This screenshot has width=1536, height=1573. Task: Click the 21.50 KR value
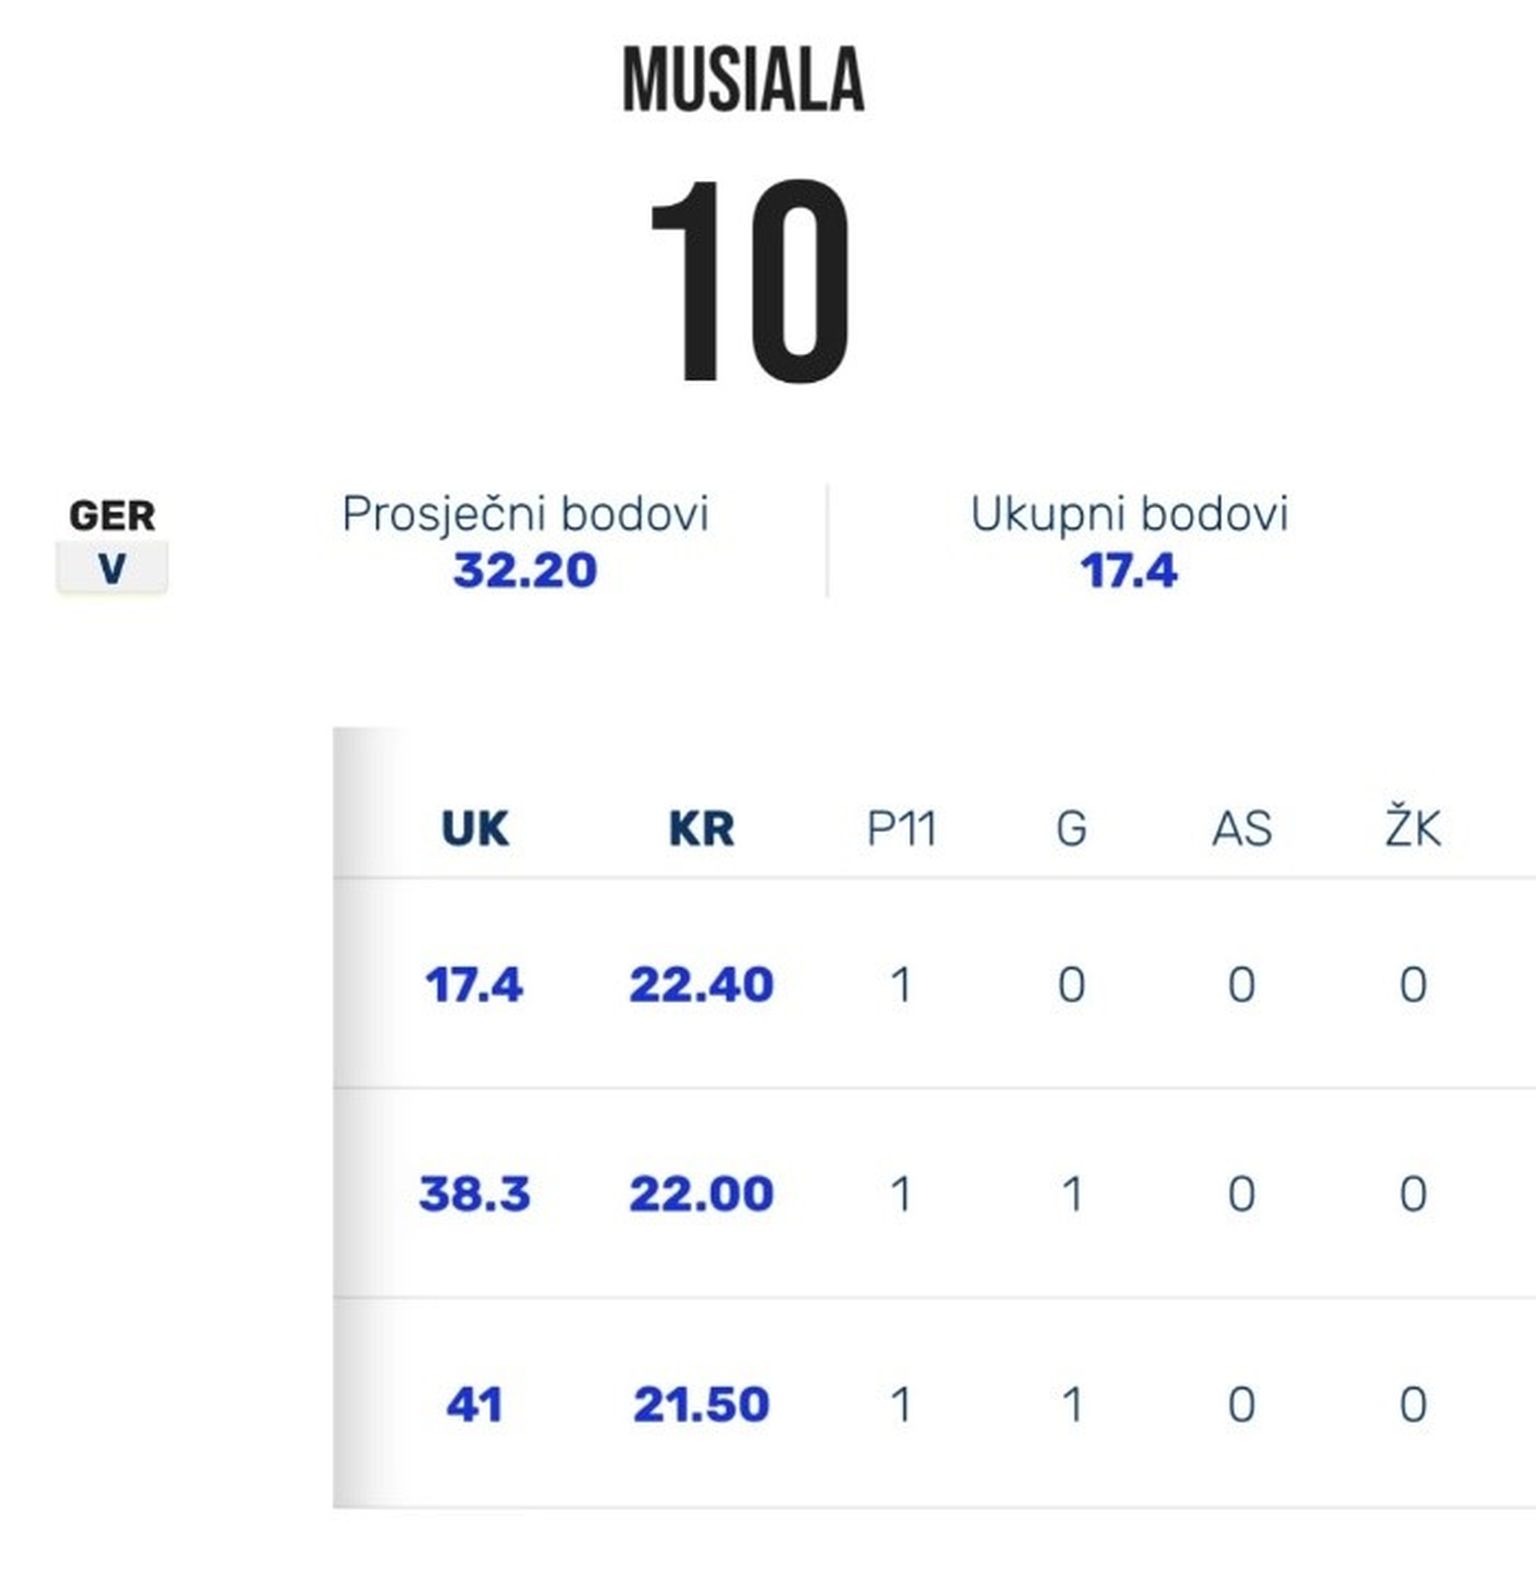(x=701, y=1404)
